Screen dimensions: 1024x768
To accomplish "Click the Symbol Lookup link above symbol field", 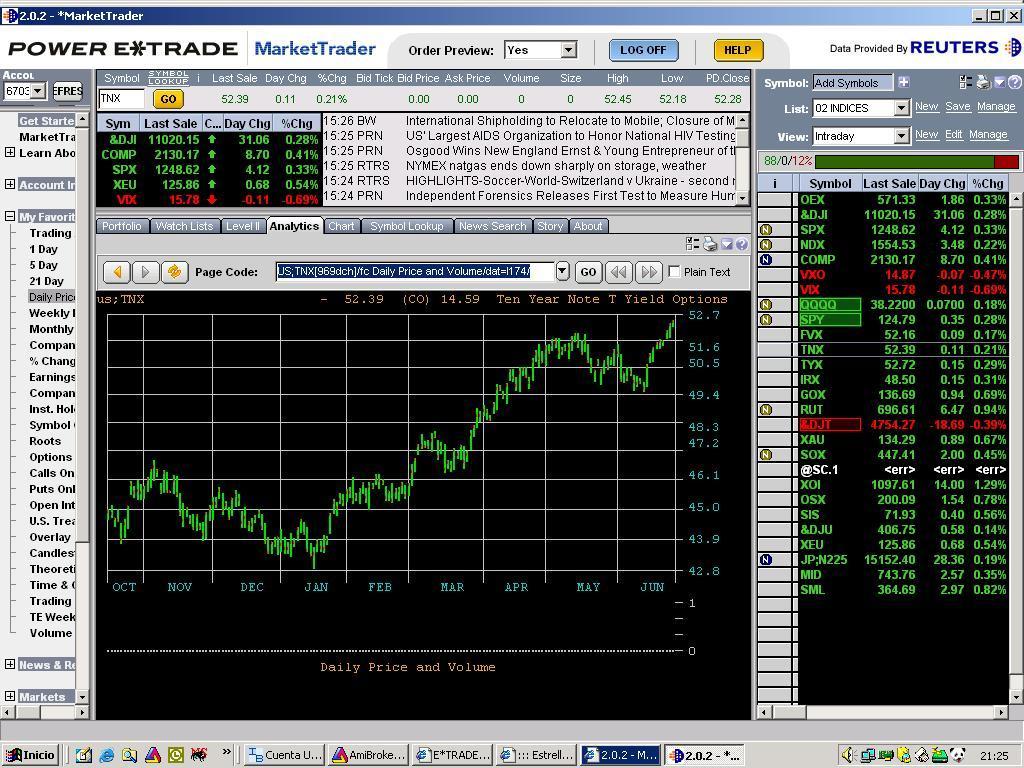I will pos(168,78).
